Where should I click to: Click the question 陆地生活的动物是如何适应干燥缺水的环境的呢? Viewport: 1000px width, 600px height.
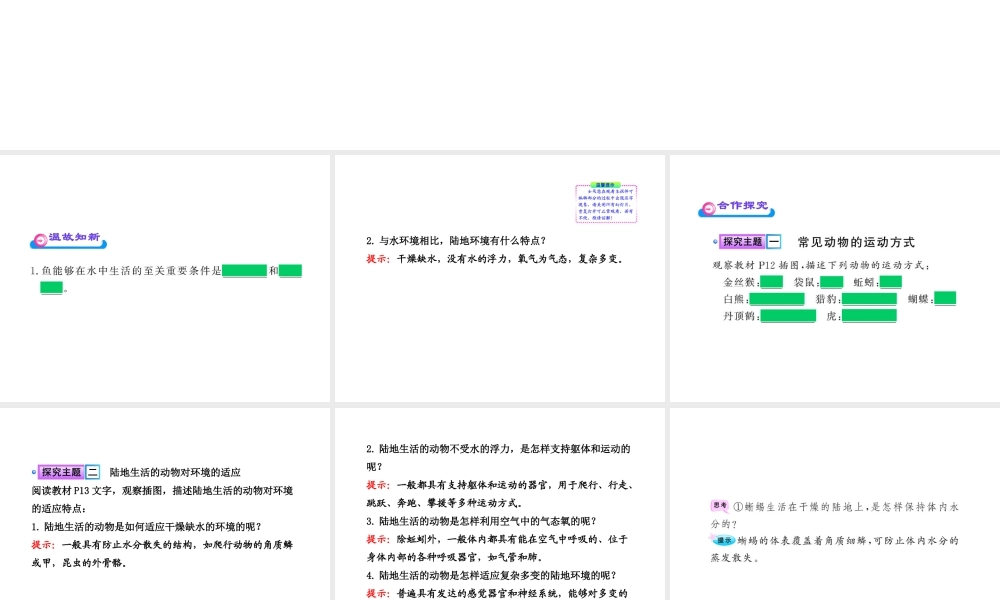coord(147,527)
